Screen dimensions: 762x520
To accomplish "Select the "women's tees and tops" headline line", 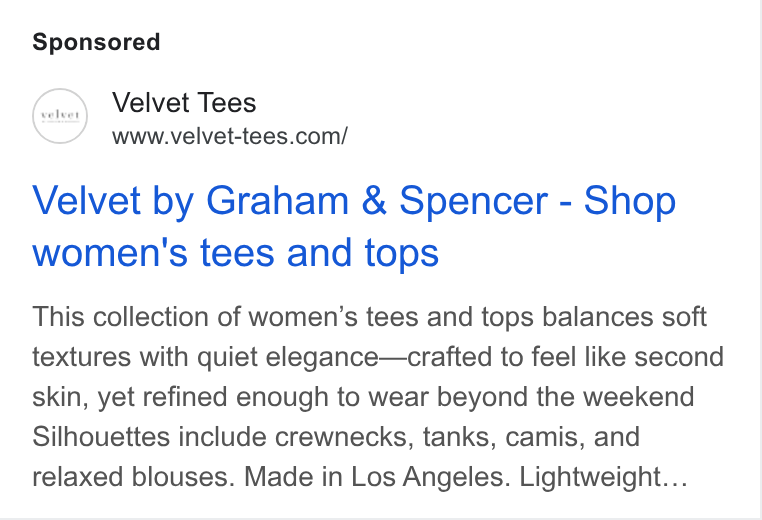I will click(235, 253).
